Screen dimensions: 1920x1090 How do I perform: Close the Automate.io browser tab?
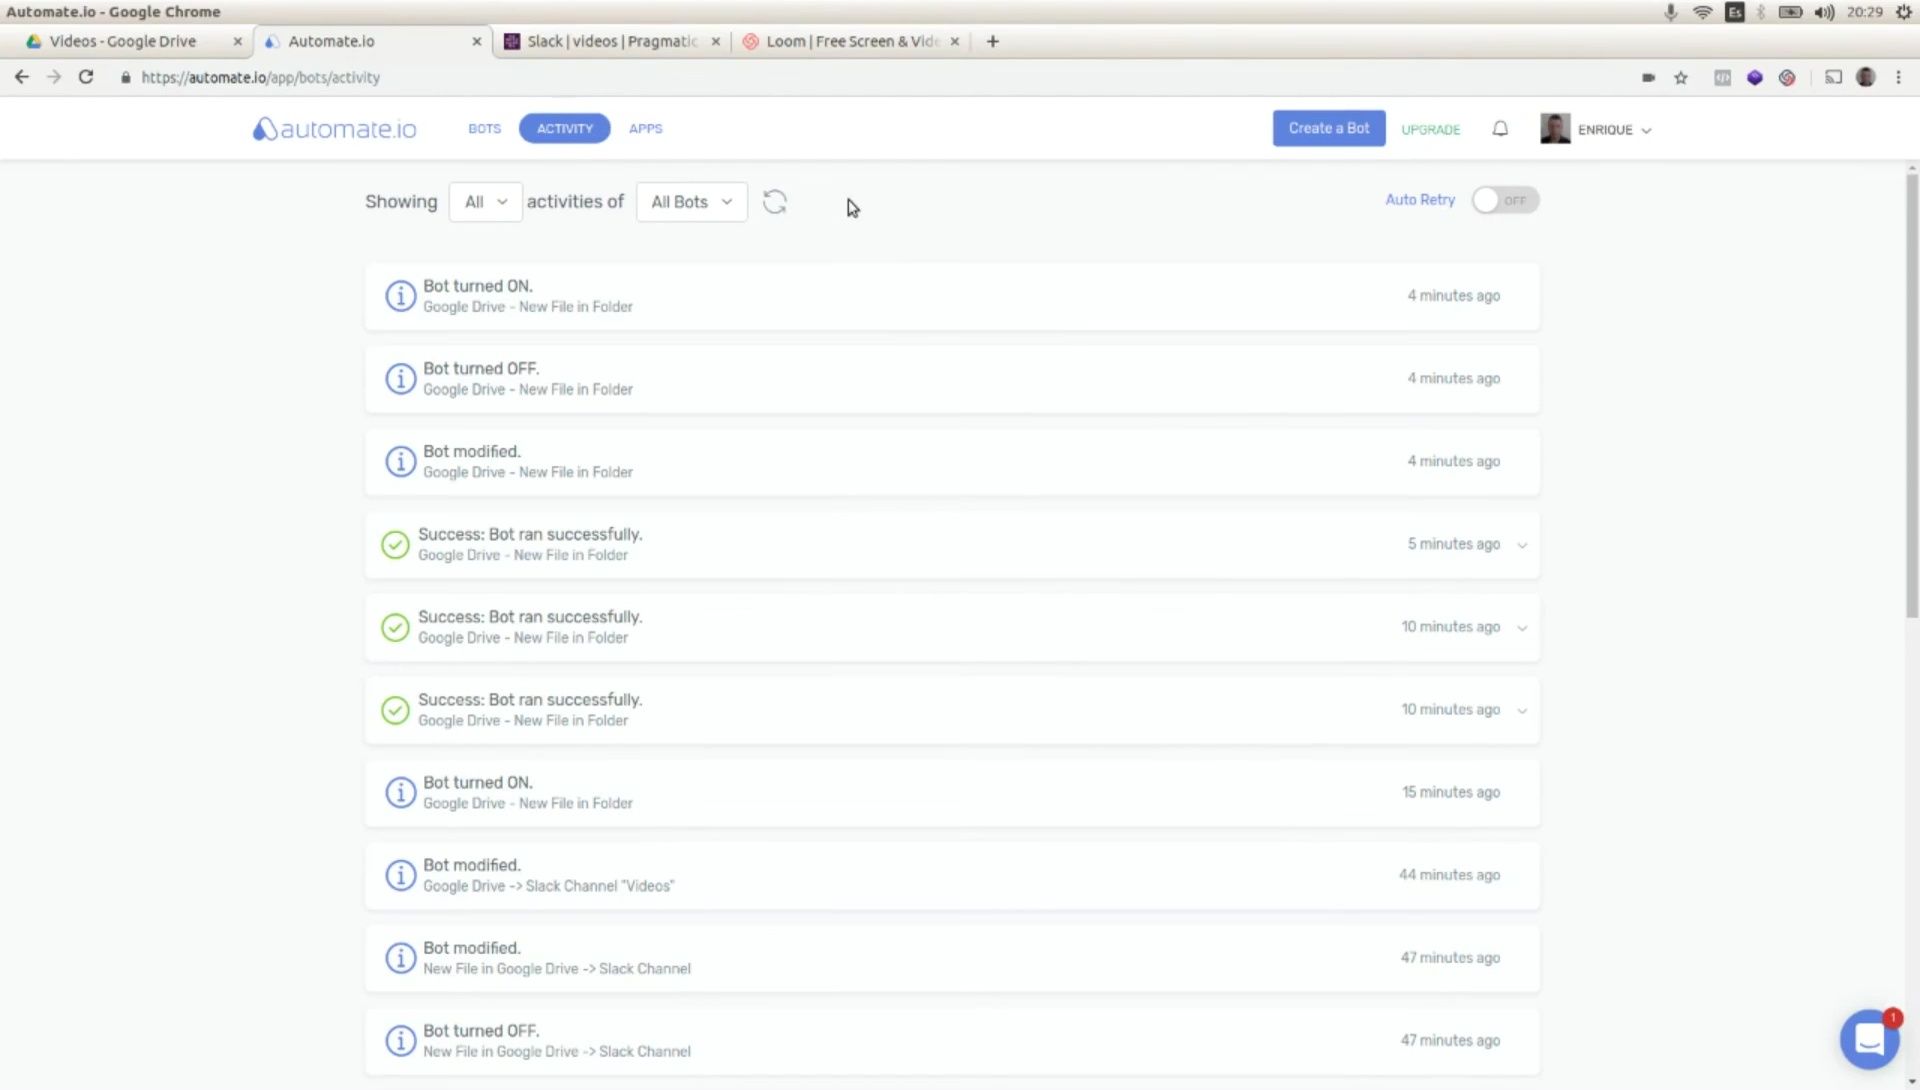(476, 41)
